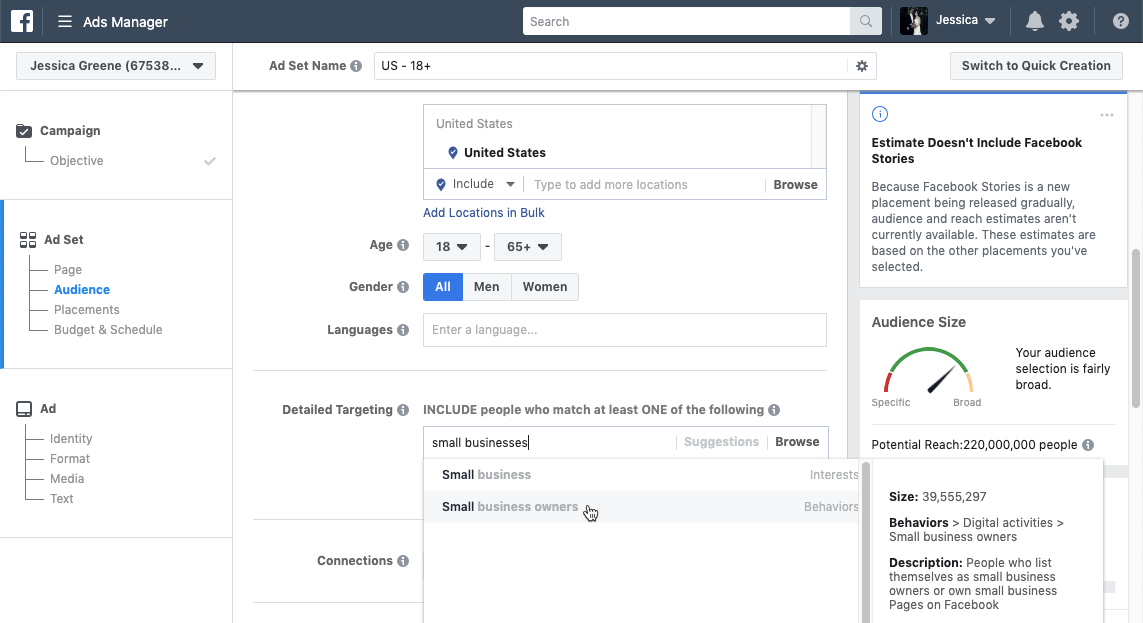
Task: Click Browse next to locations field
Action: point(795,184)
